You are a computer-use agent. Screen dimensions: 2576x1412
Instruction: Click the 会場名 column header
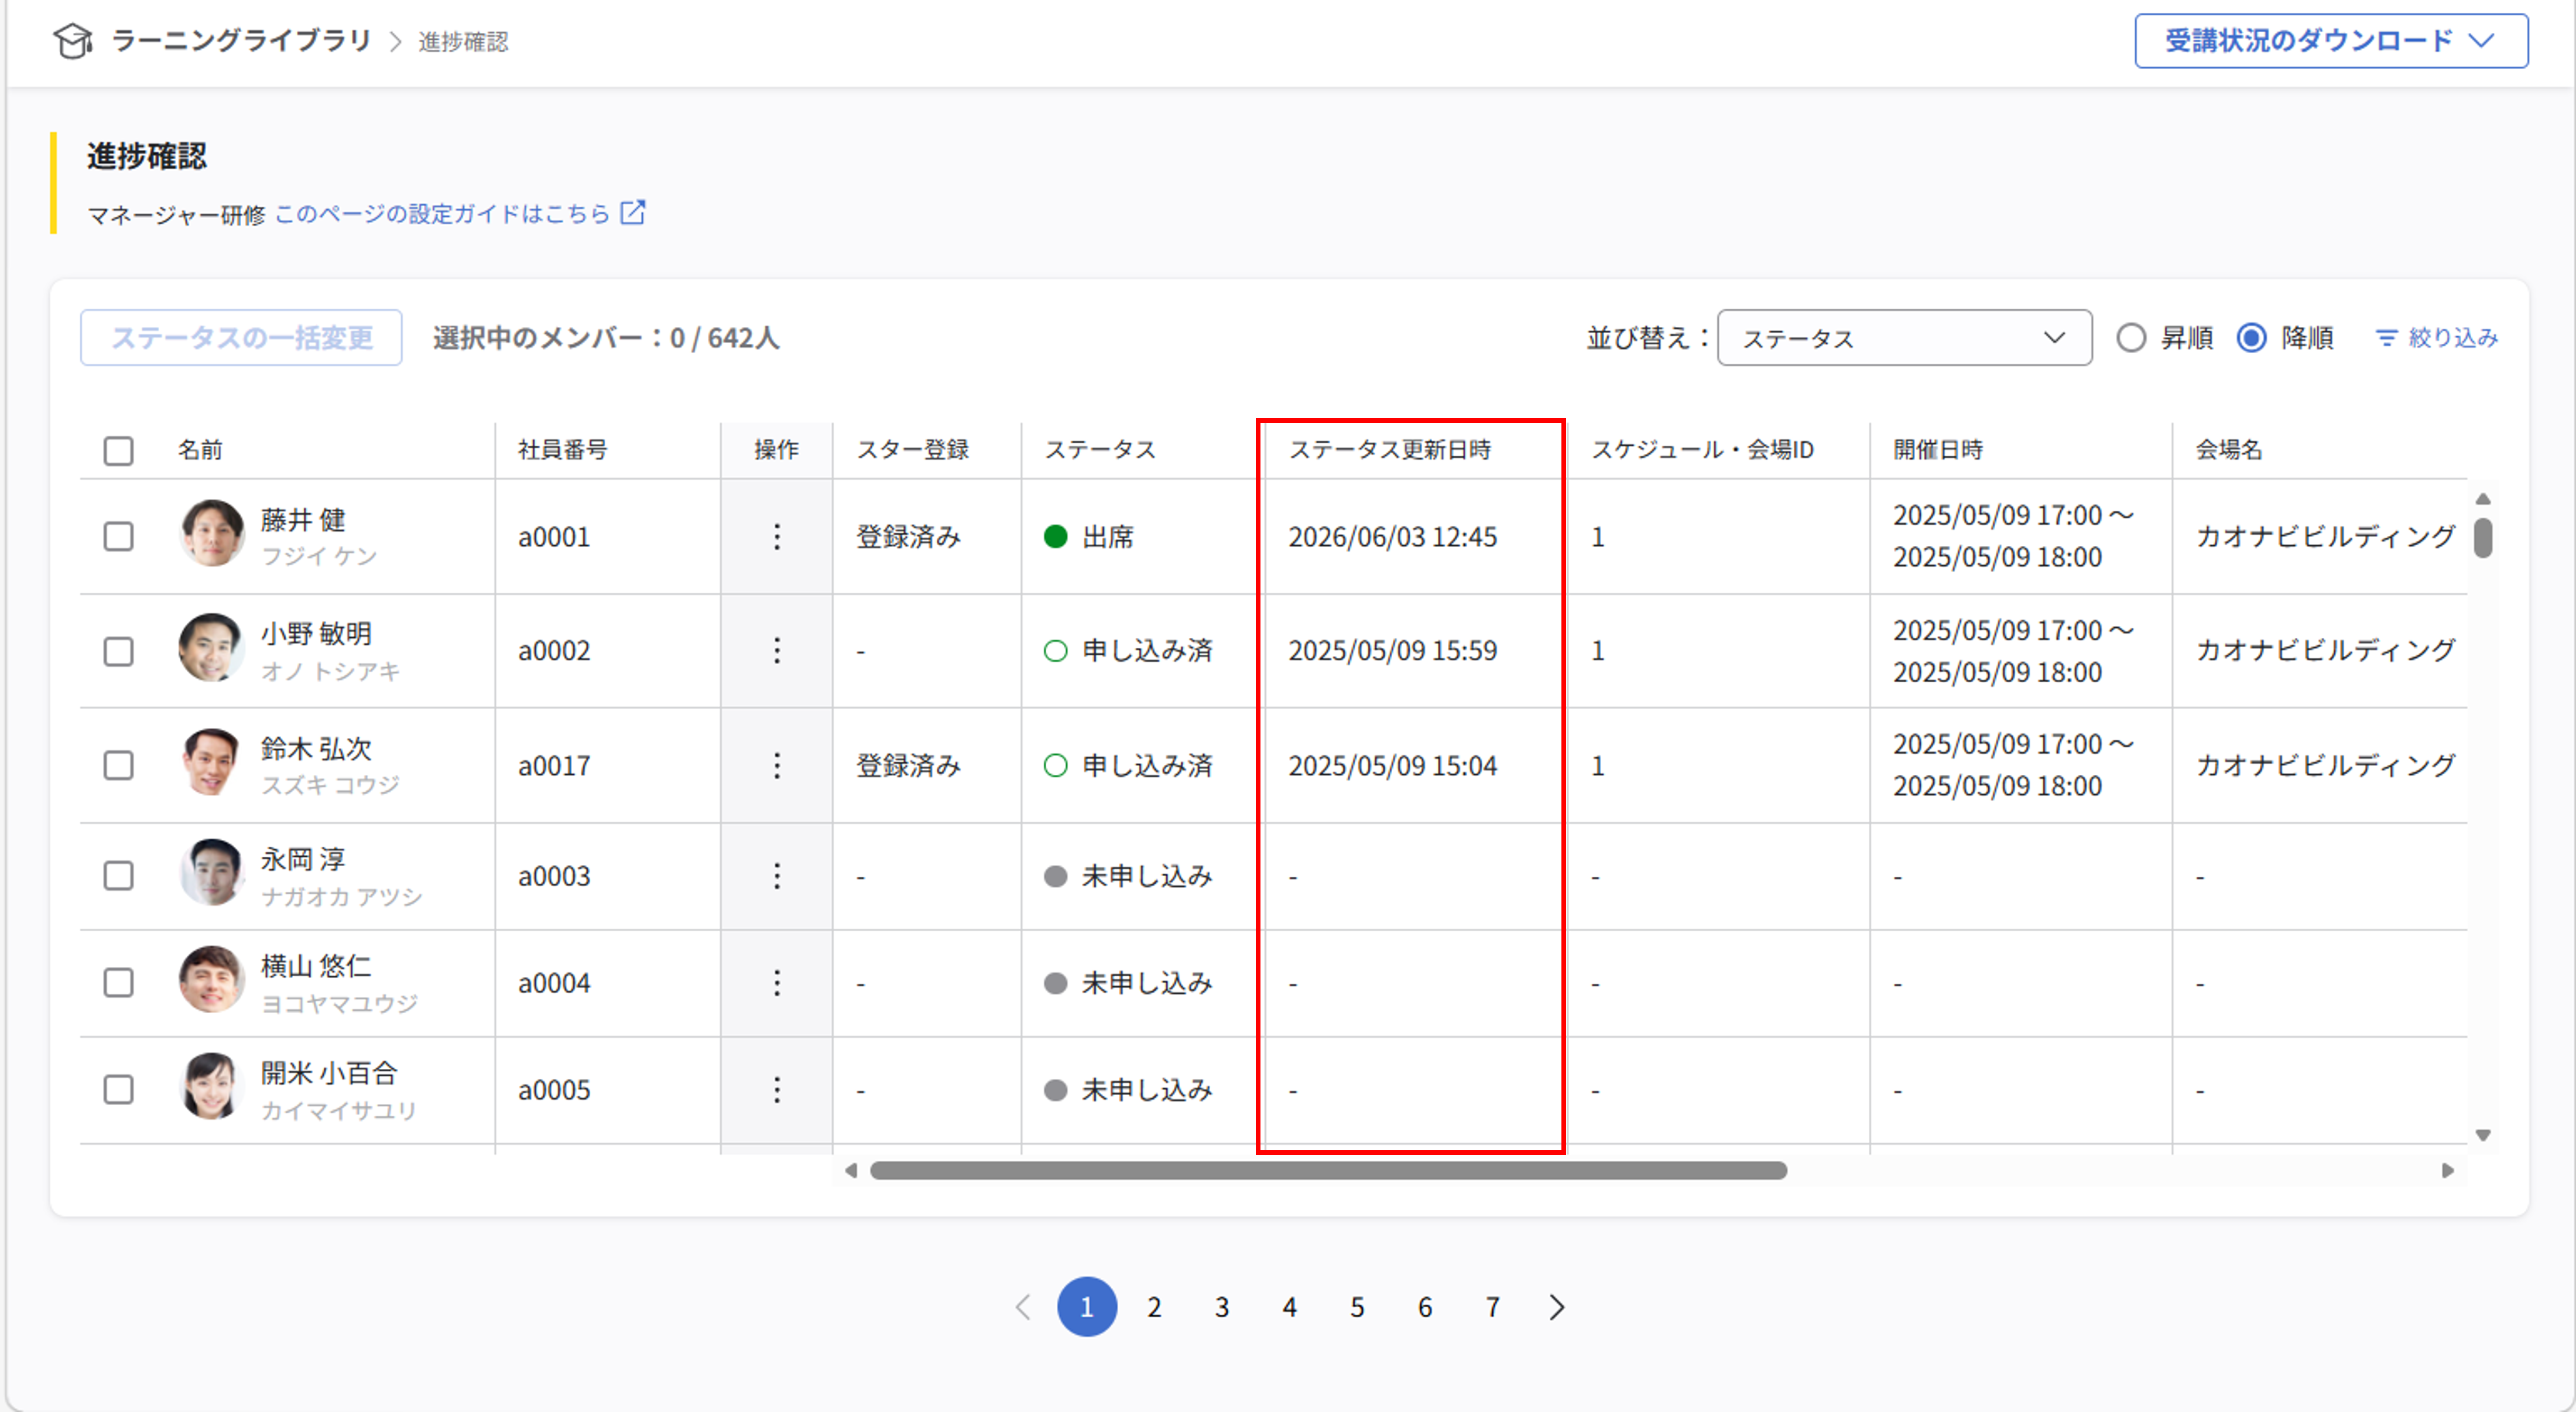(2229, 450)
